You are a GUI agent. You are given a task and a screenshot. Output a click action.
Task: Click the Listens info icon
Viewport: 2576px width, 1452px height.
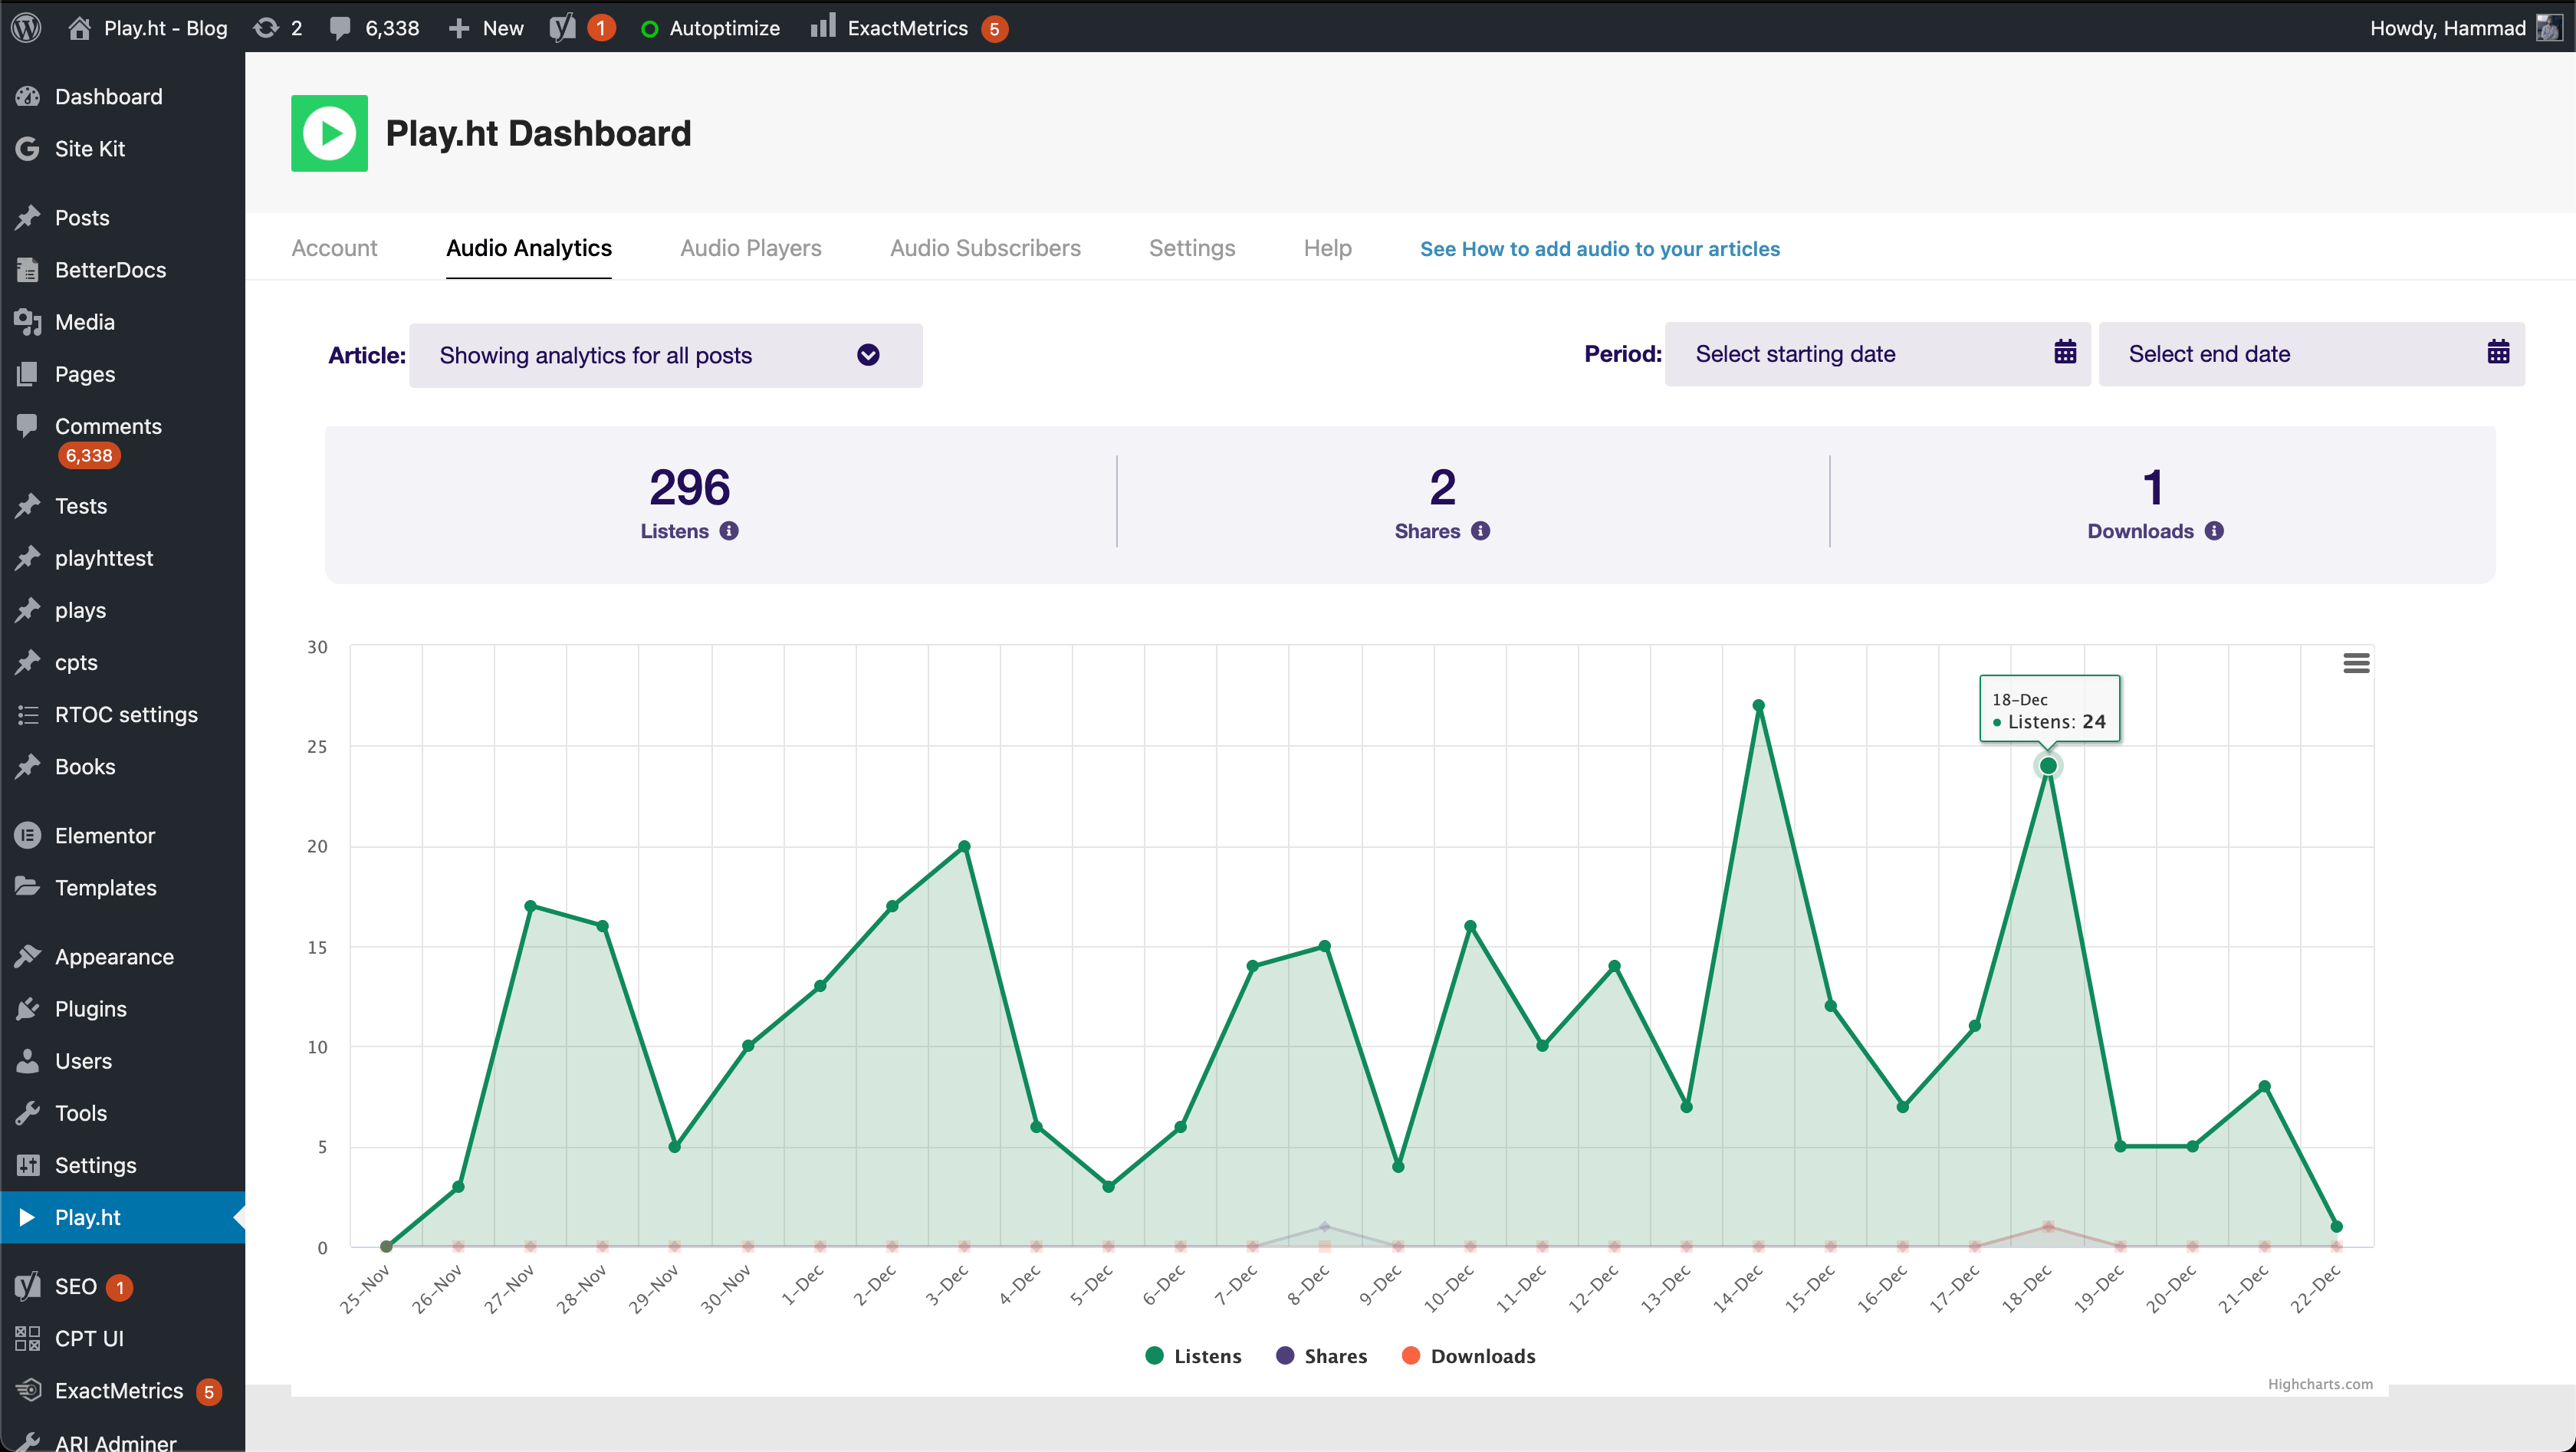click(729, 531)
